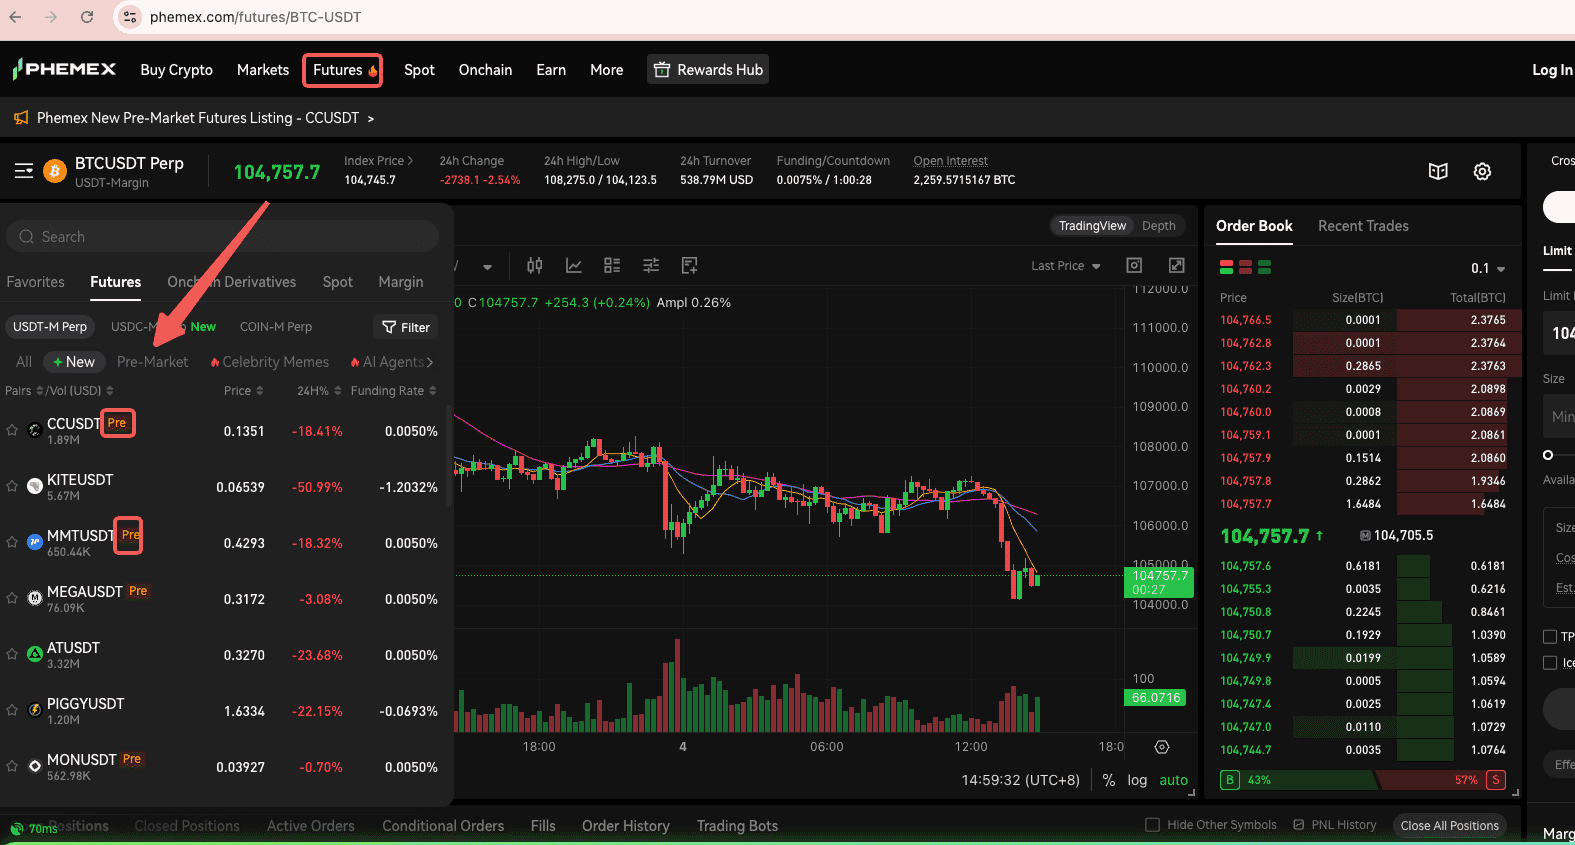Toggle the TP checkbox in order panel
Image resolution: width=1575 pixels, height=845 pixels.
click(1550, 637)
